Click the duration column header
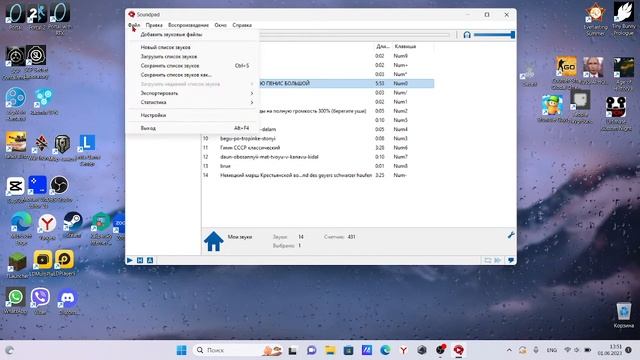 pos(382,47)
